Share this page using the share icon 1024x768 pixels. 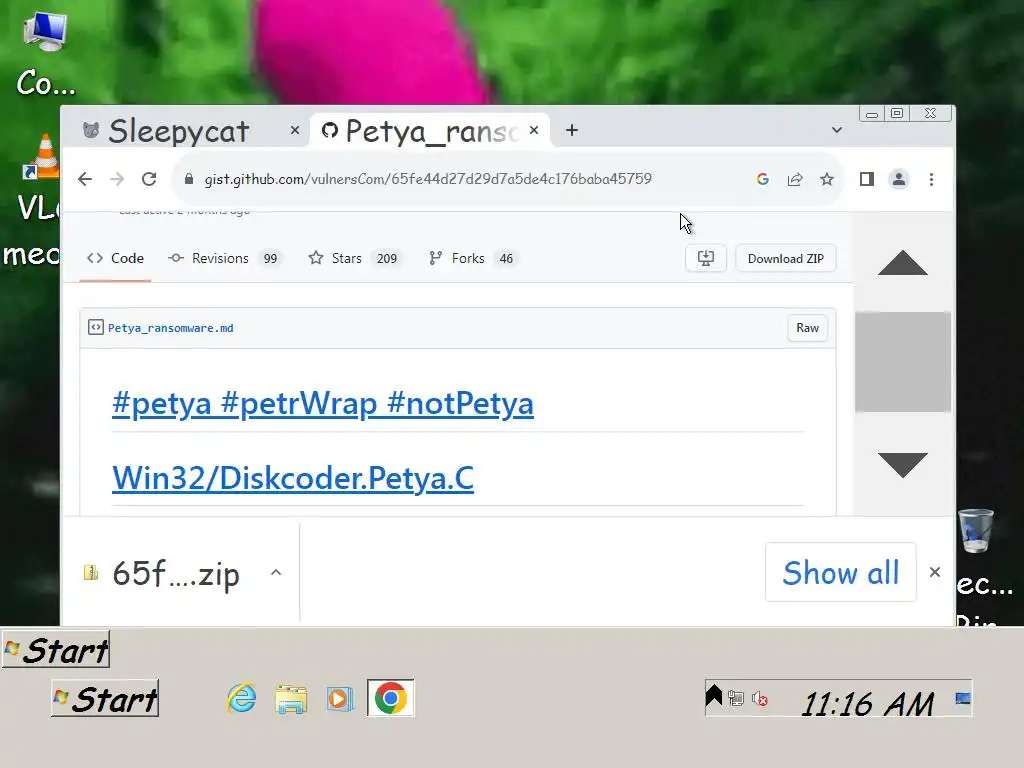pyautogui.click(x=795, y=179)
